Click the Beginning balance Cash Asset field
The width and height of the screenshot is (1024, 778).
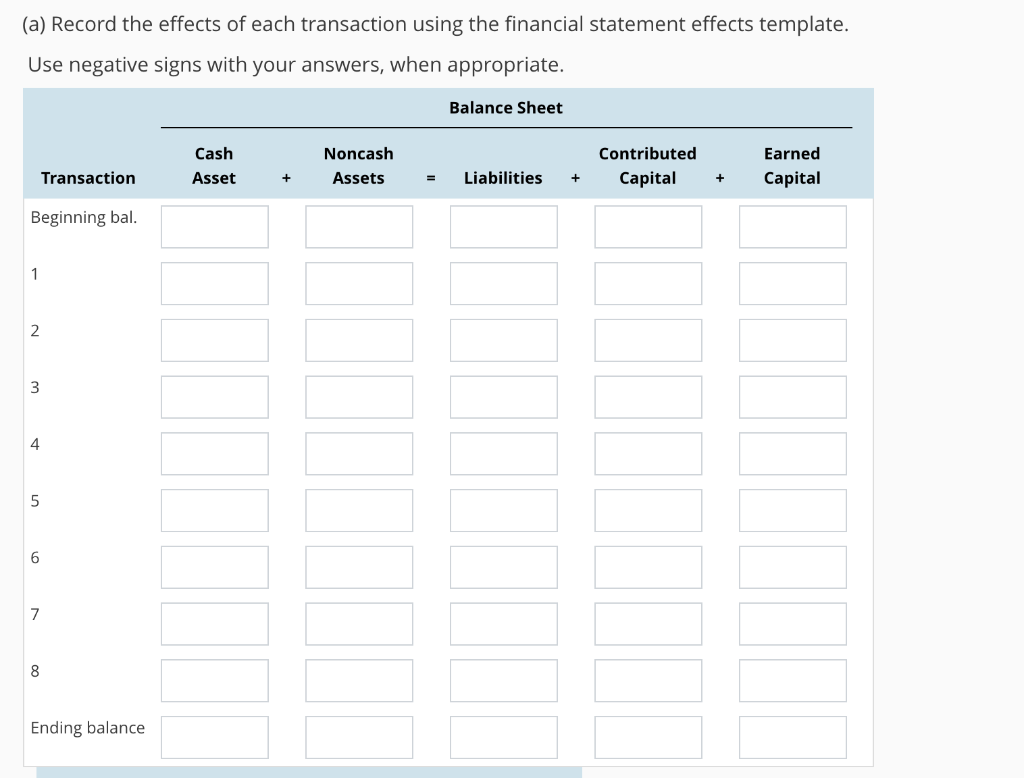coord(214,226)
